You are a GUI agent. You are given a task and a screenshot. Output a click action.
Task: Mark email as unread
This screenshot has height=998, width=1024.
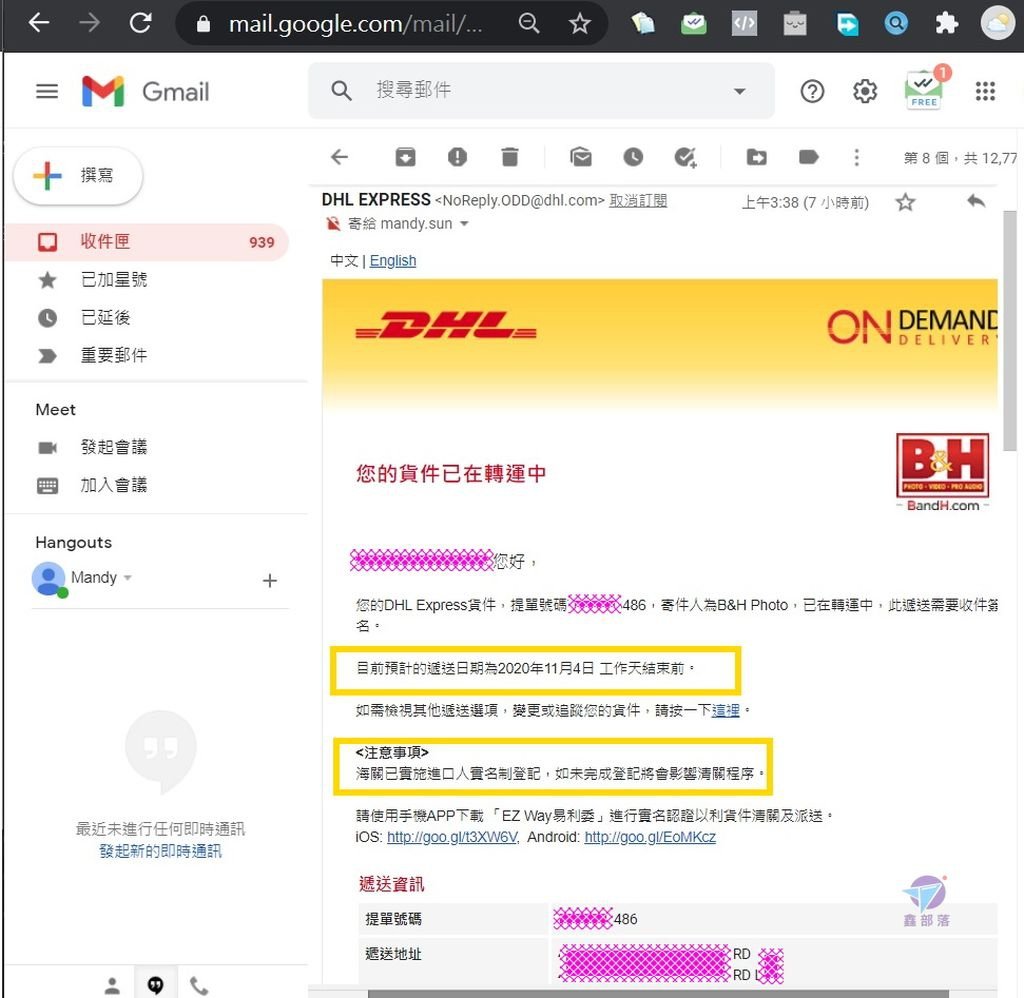[581, 157]
